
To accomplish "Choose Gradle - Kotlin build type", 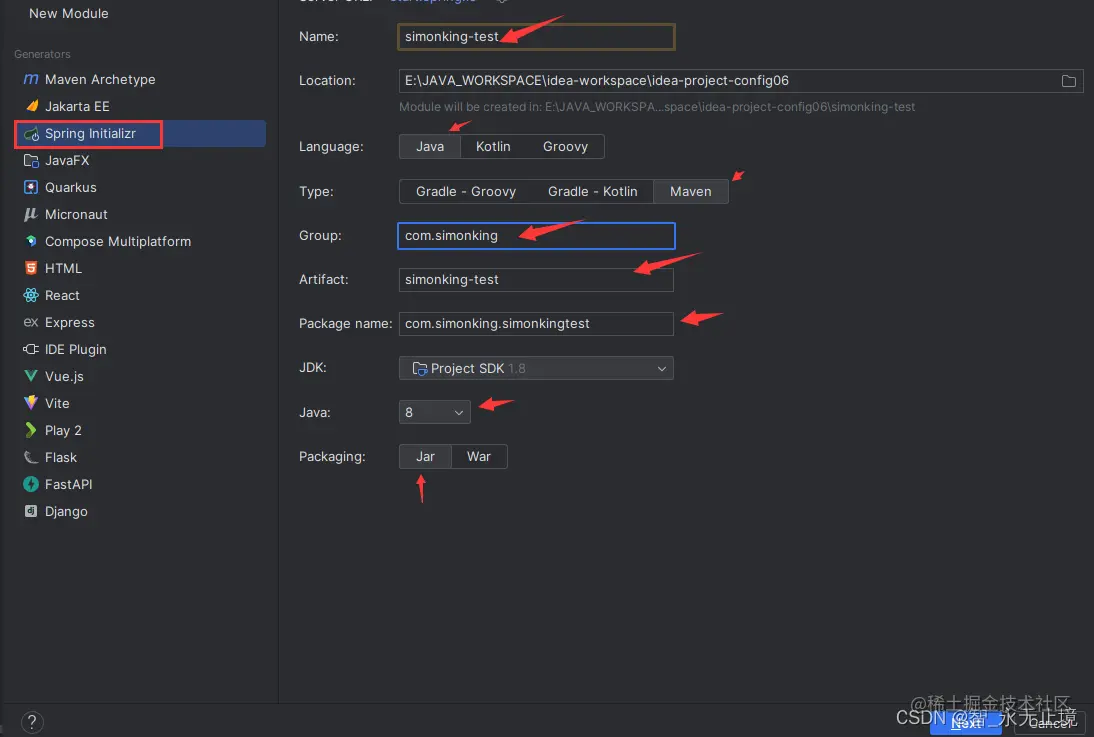I will point(592,191).
